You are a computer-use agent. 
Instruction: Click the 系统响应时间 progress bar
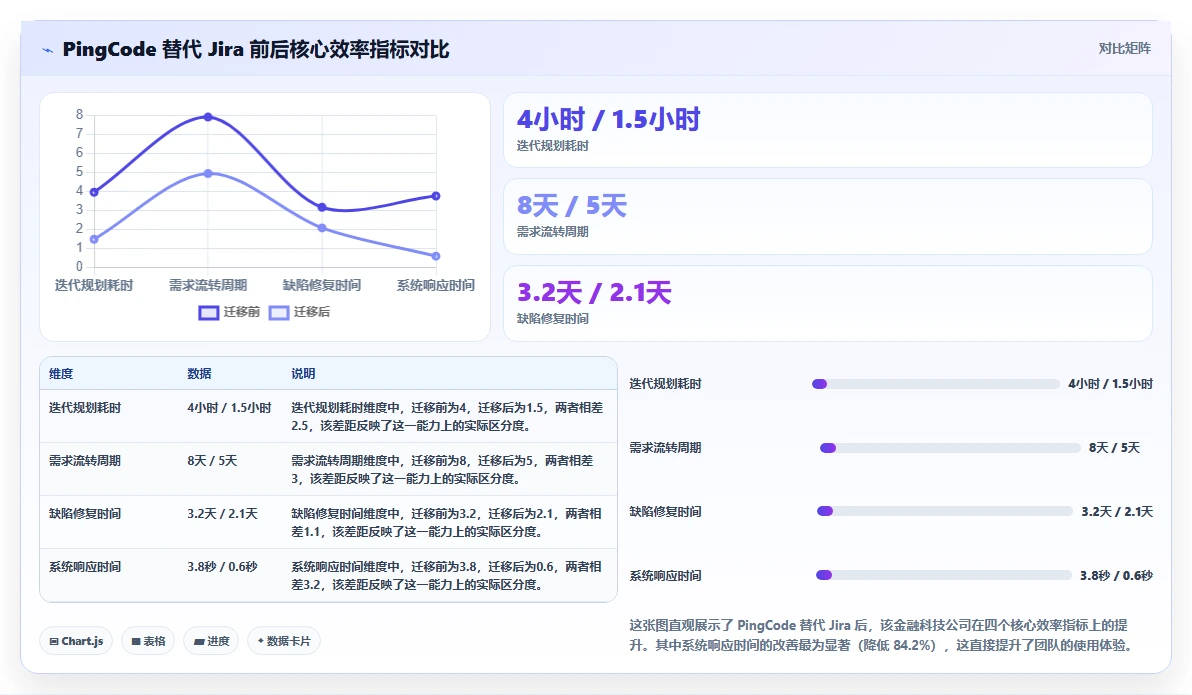pos(943,575)
